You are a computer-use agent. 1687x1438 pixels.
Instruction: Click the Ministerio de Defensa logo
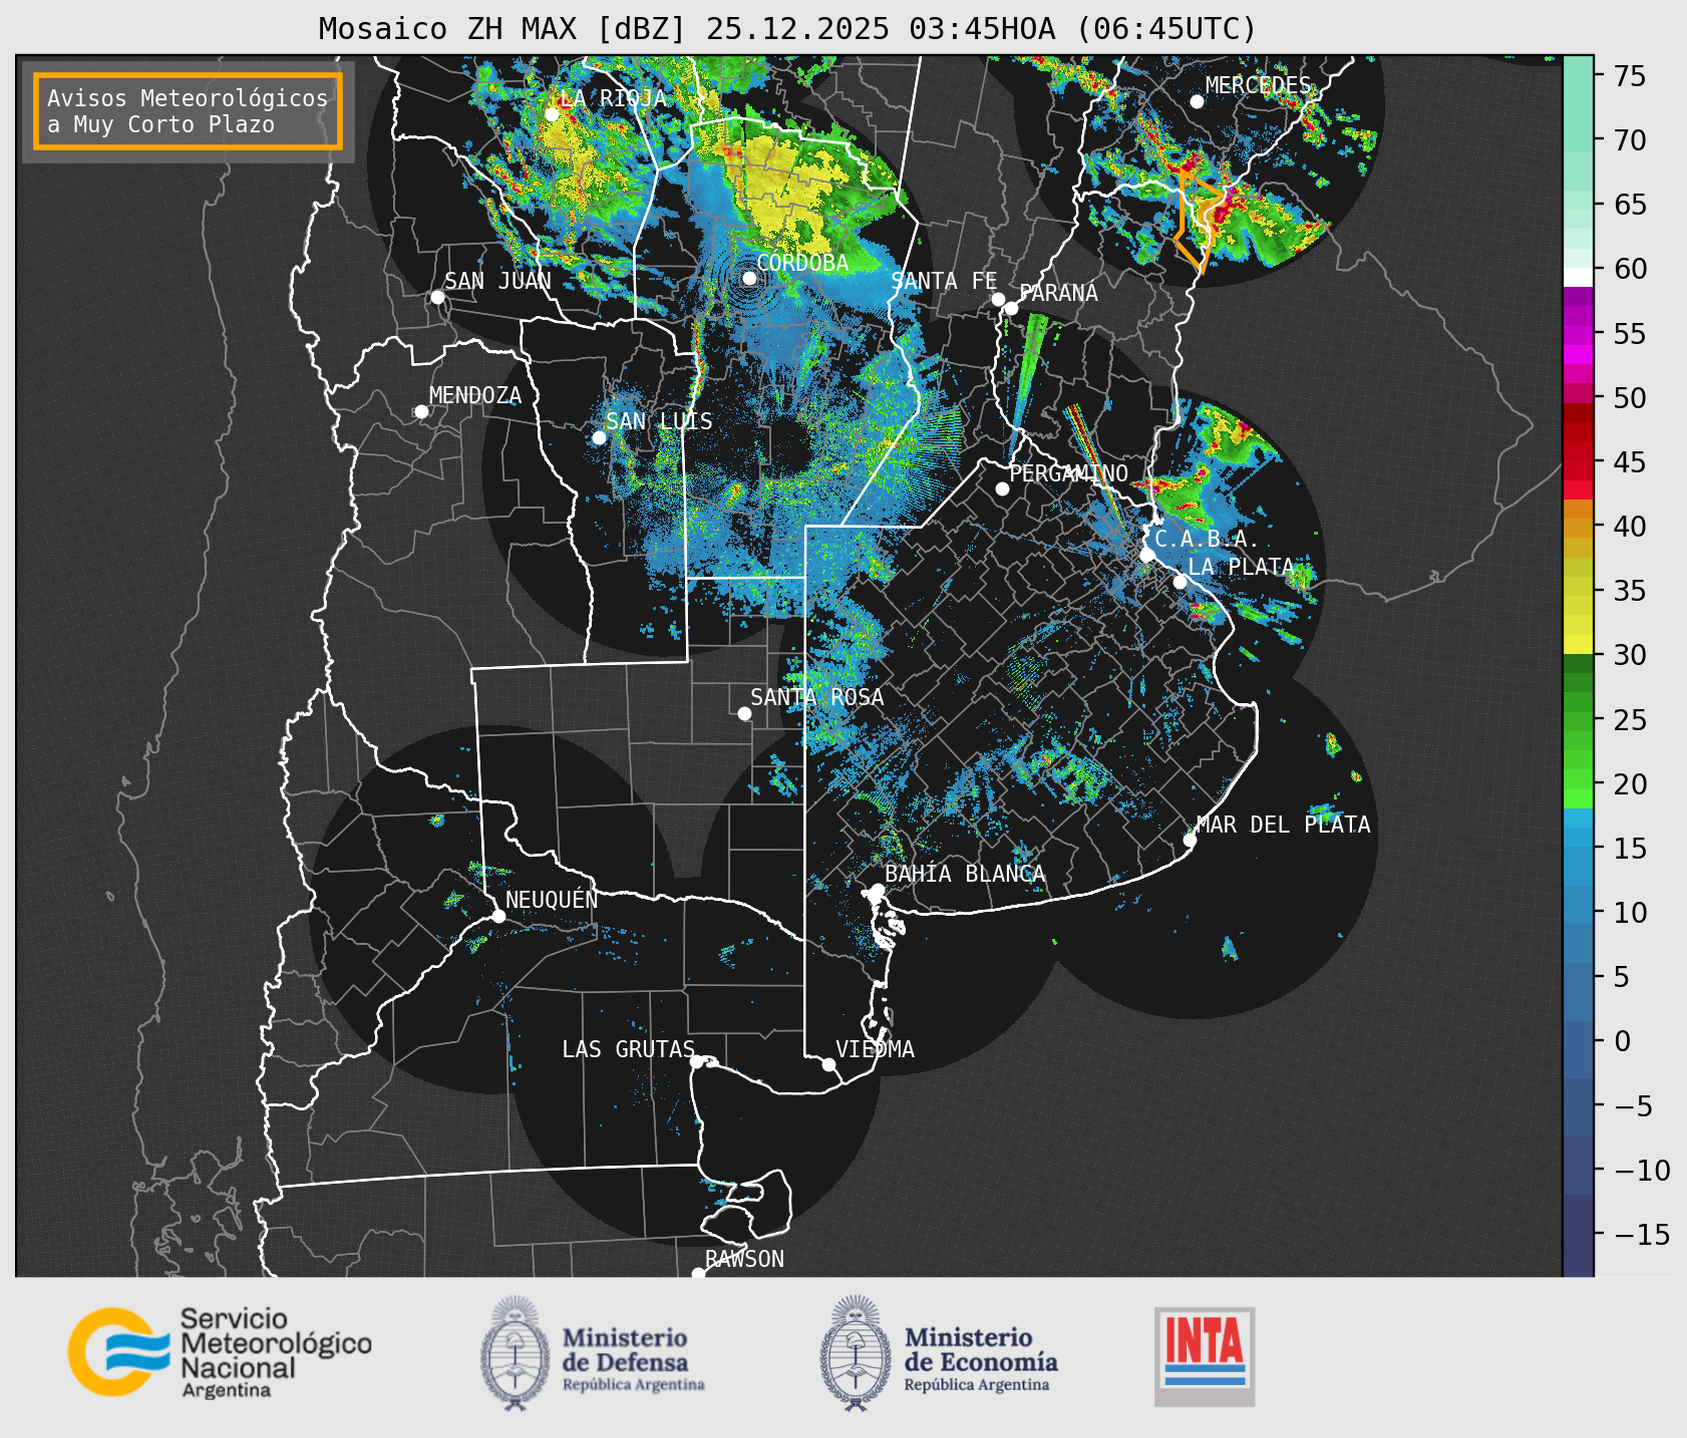click(x=593, y=1353)
